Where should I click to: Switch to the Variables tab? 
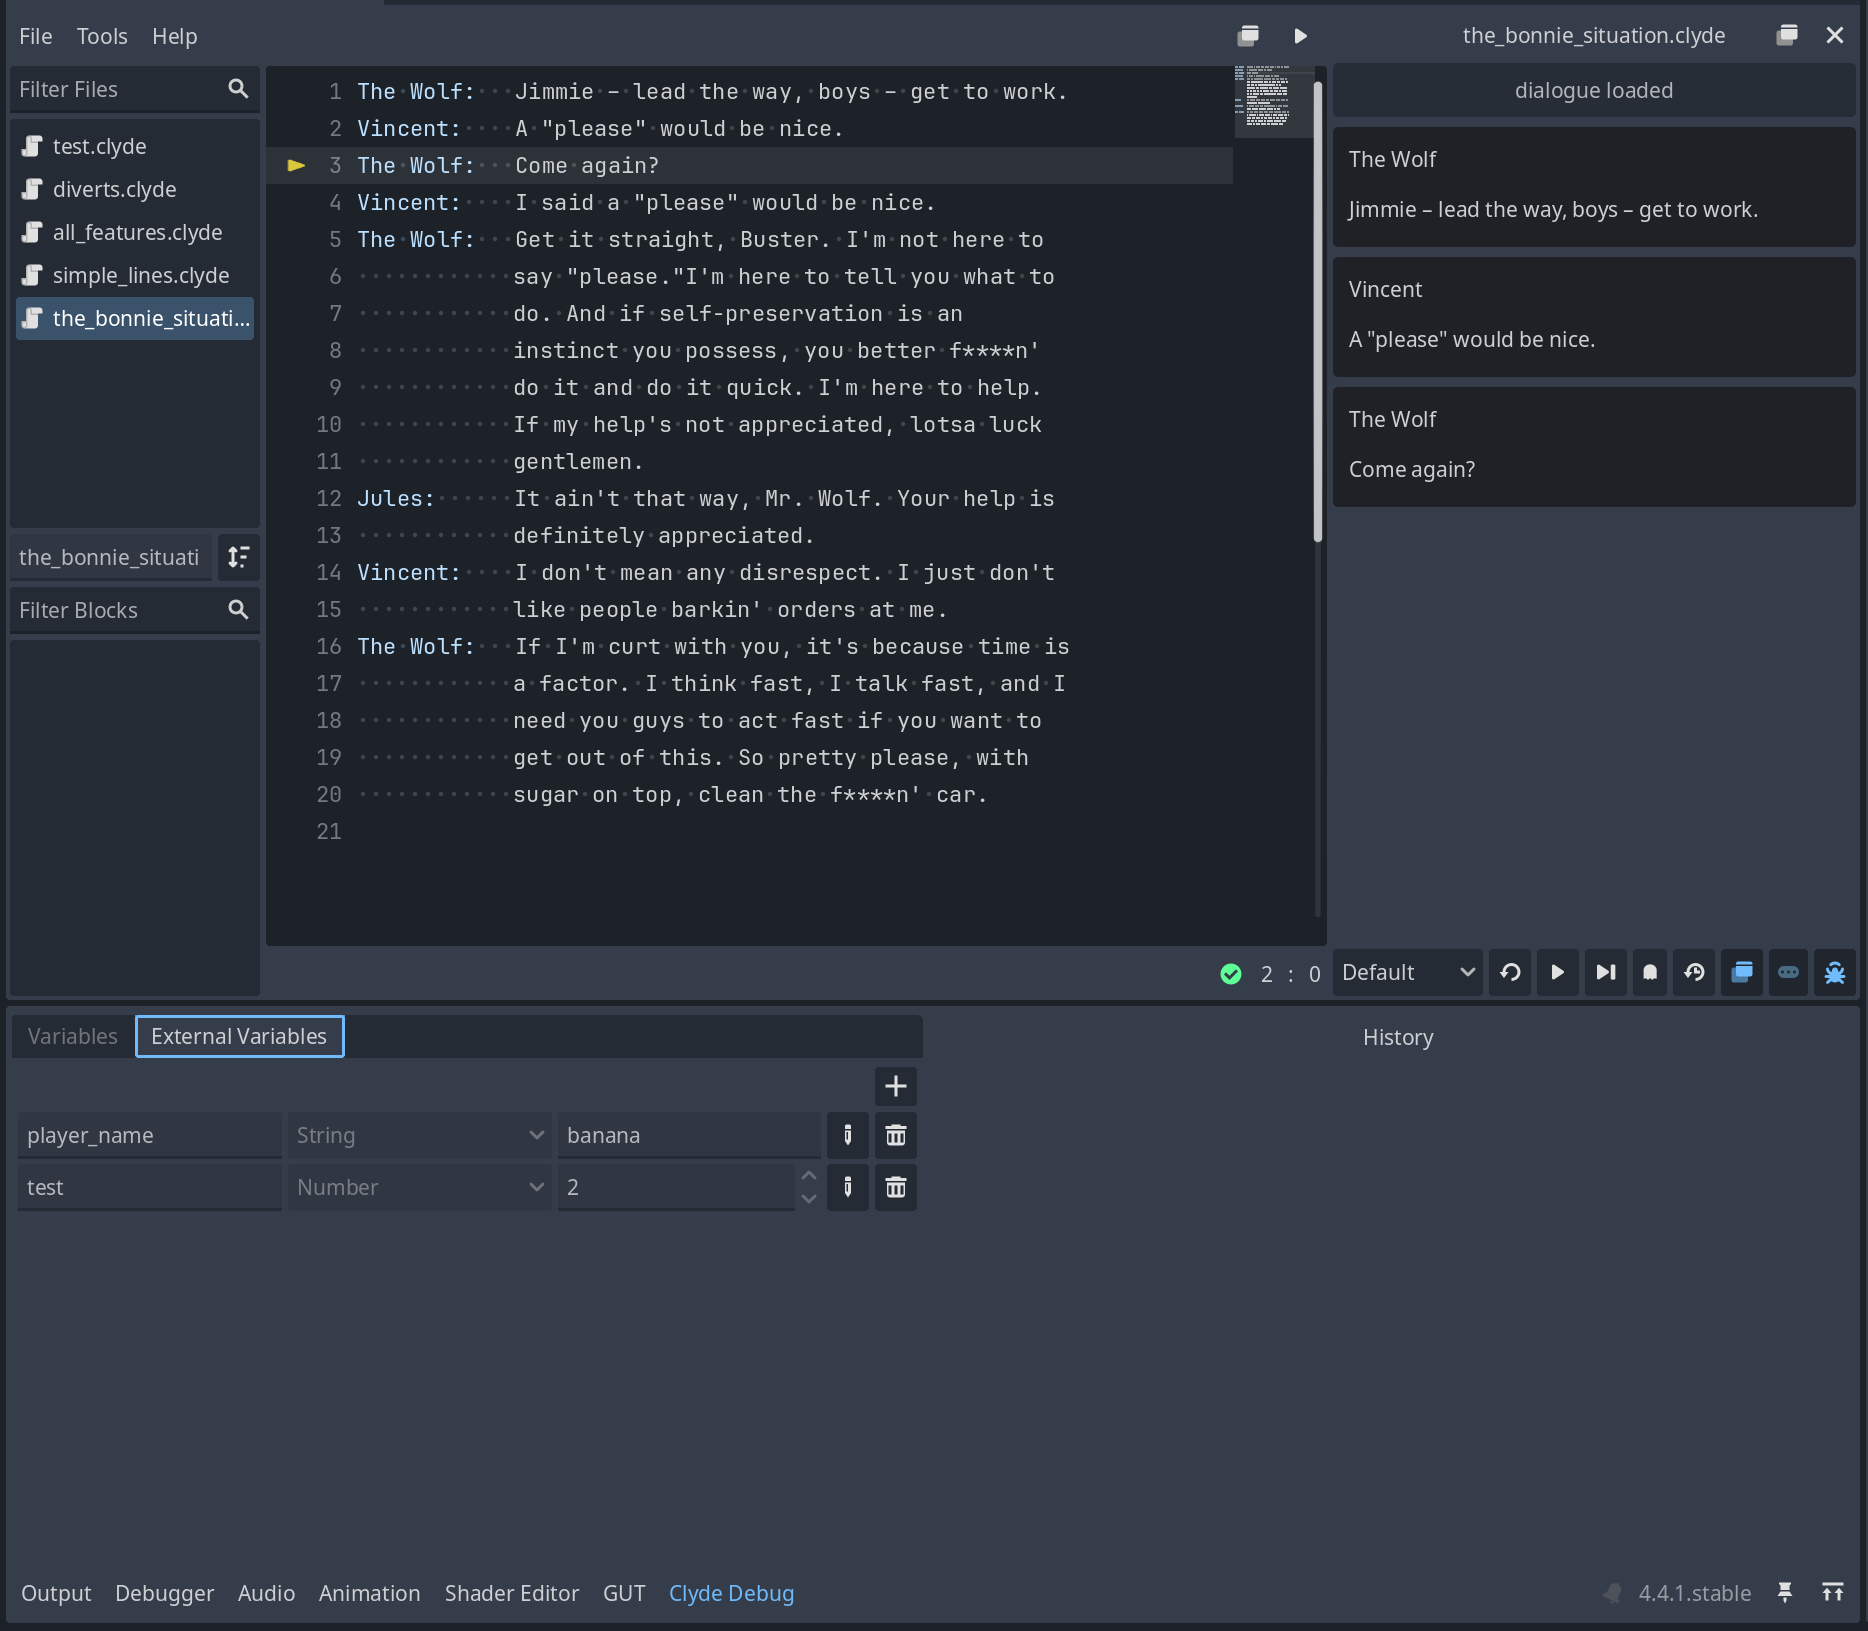(x=73, y=1036)
